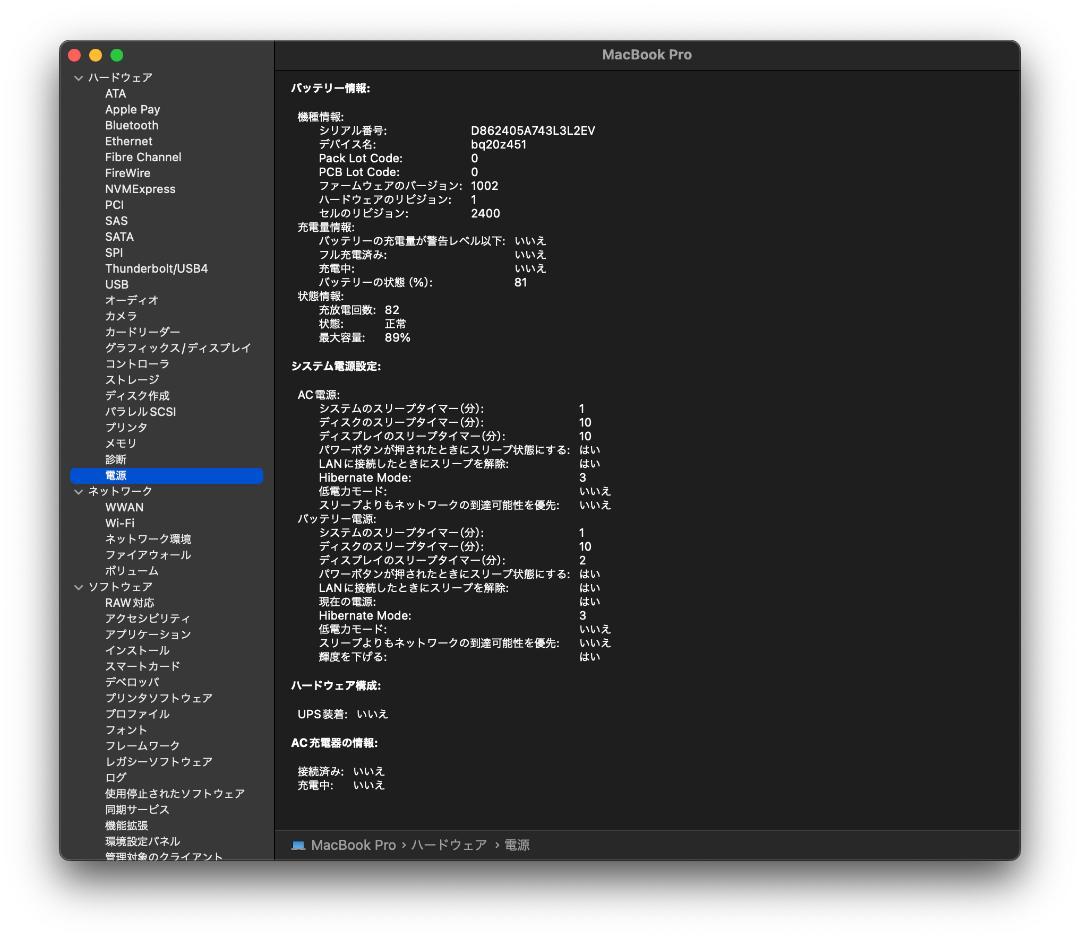Open Wi-Fi network information
The height and width of the screenshot is (939, 1080).
(x=120, y=523)
